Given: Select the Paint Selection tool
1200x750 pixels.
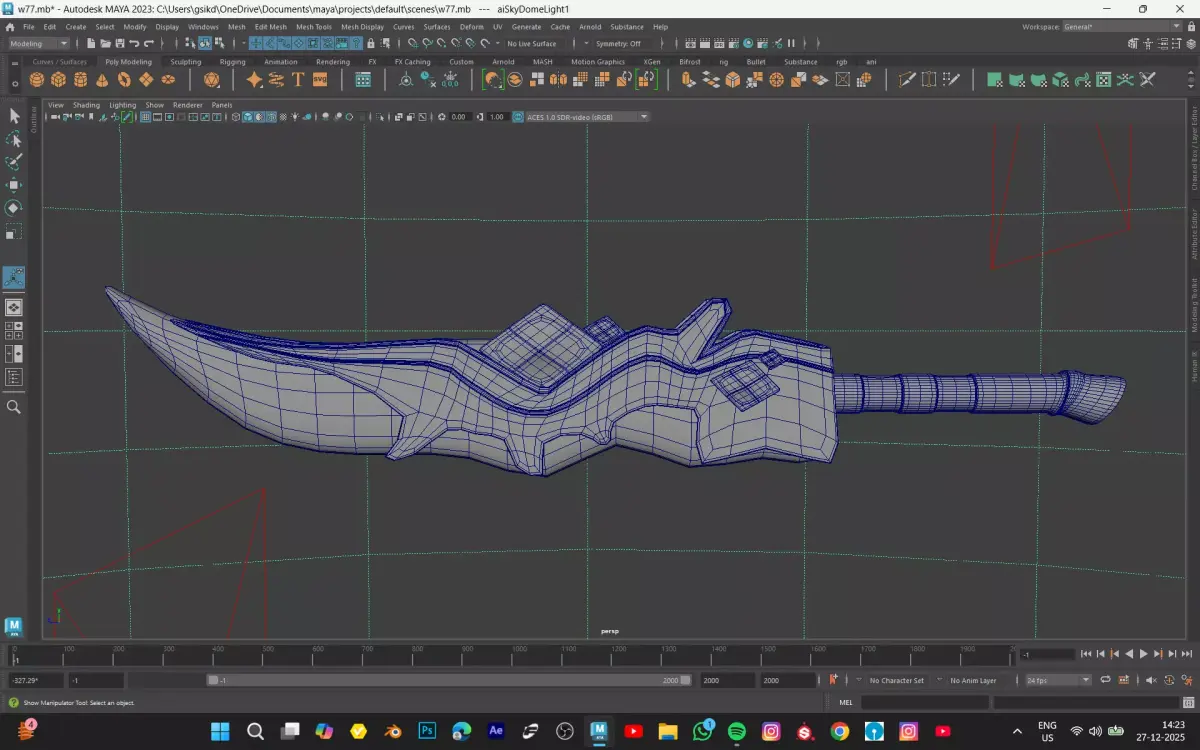Looking at the screenshot, I should click(14, 162).
